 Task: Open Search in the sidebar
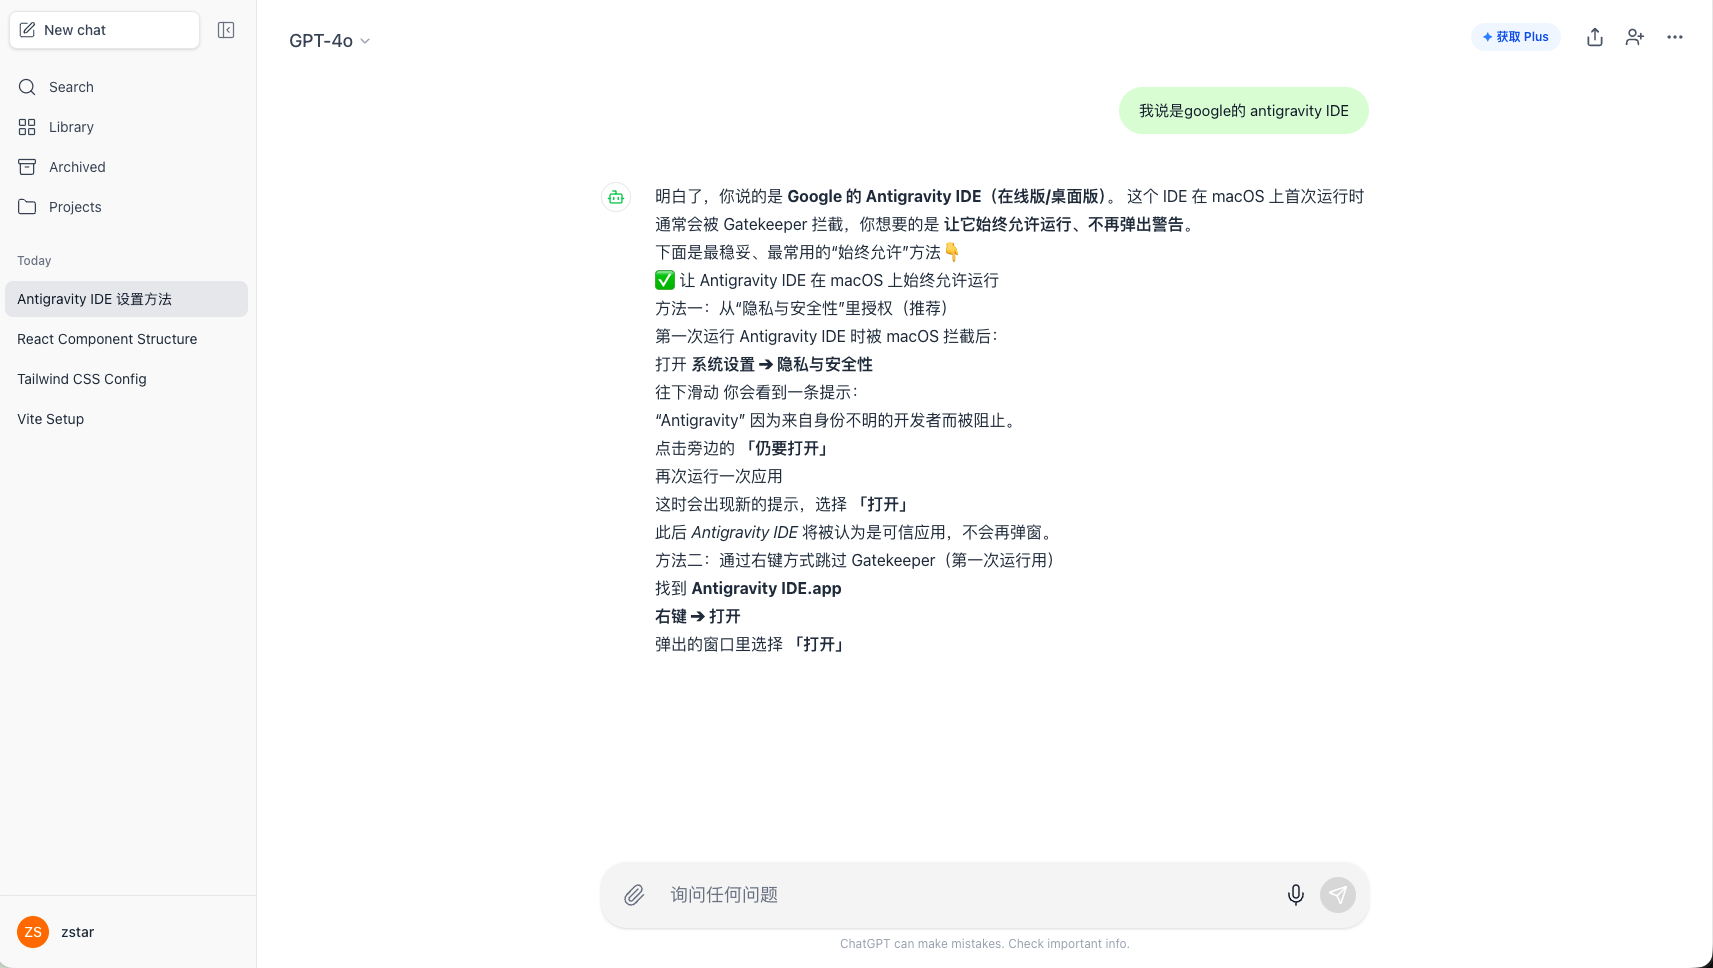click(70, 87)
